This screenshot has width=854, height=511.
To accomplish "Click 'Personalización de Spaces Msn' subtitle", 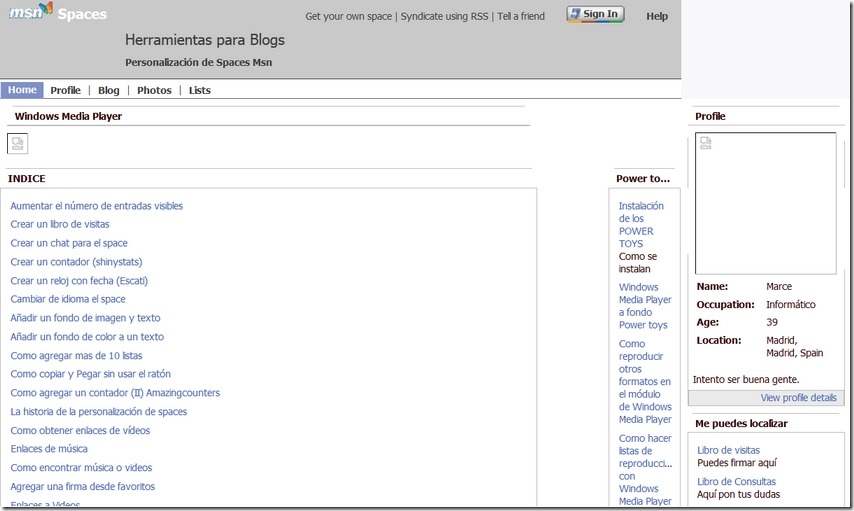I will (198, 63).
